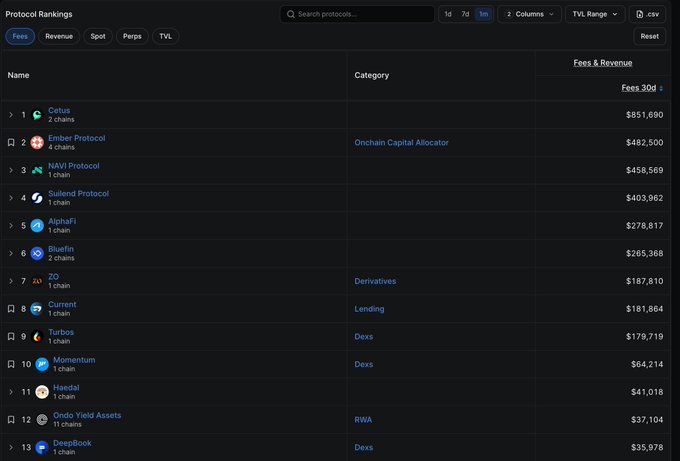Click the Suilend Protocol logo icon
The height and width of the screenshot is (461, 680).
[37, 198]
